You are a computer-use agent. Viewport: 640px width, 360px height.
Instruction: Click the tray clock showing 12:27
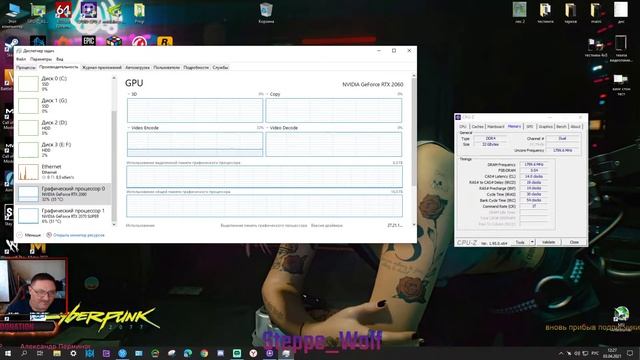tap(612, 353)
